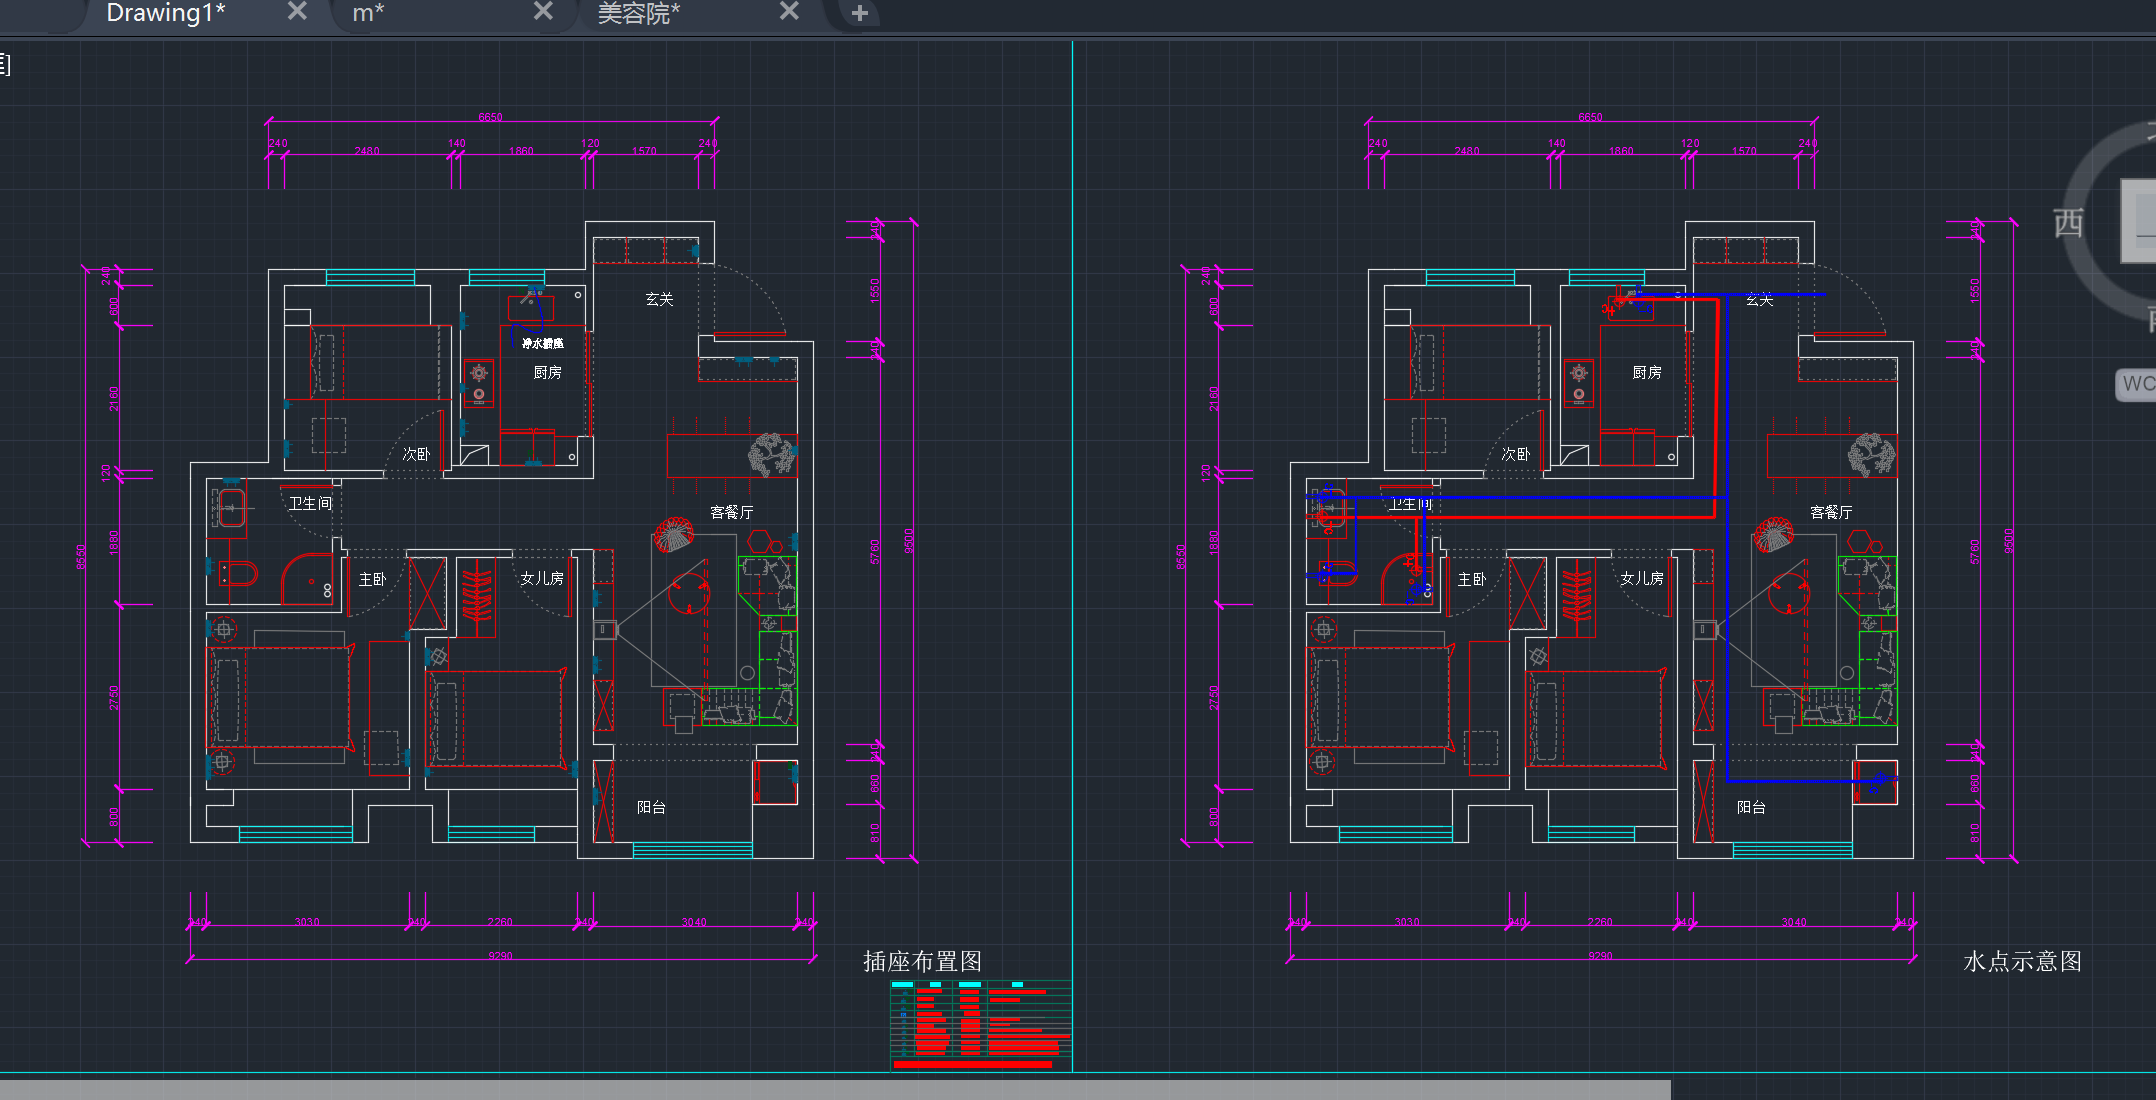Click the 6650 dimension above the left plan
2156x1100 pixels.
coord(490,118)
